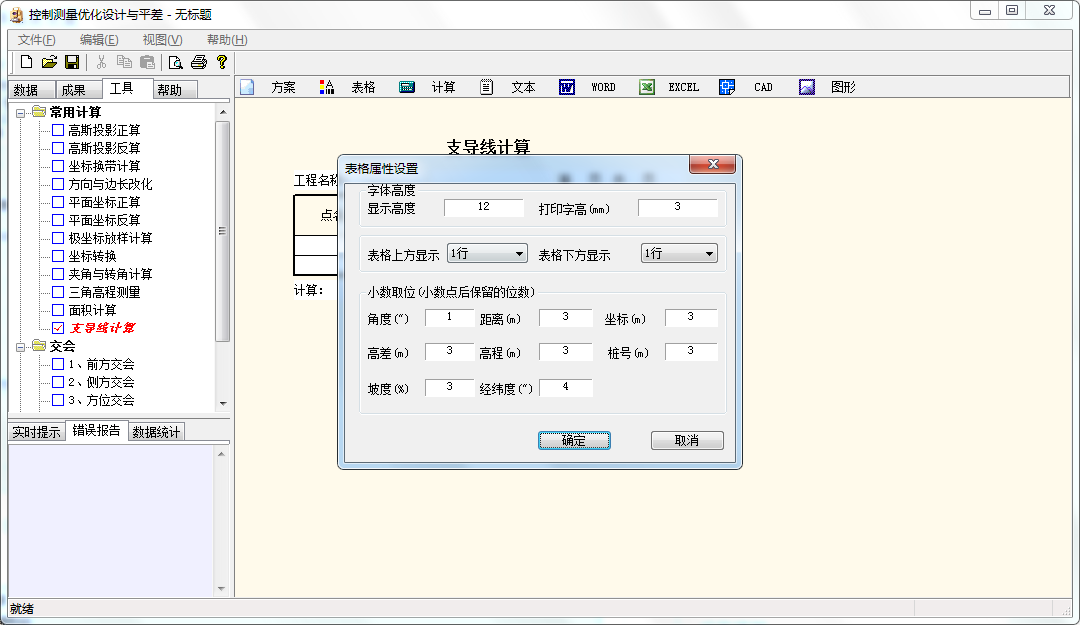
Task: Click the Print toolbar icon
Action: (198, 62)
